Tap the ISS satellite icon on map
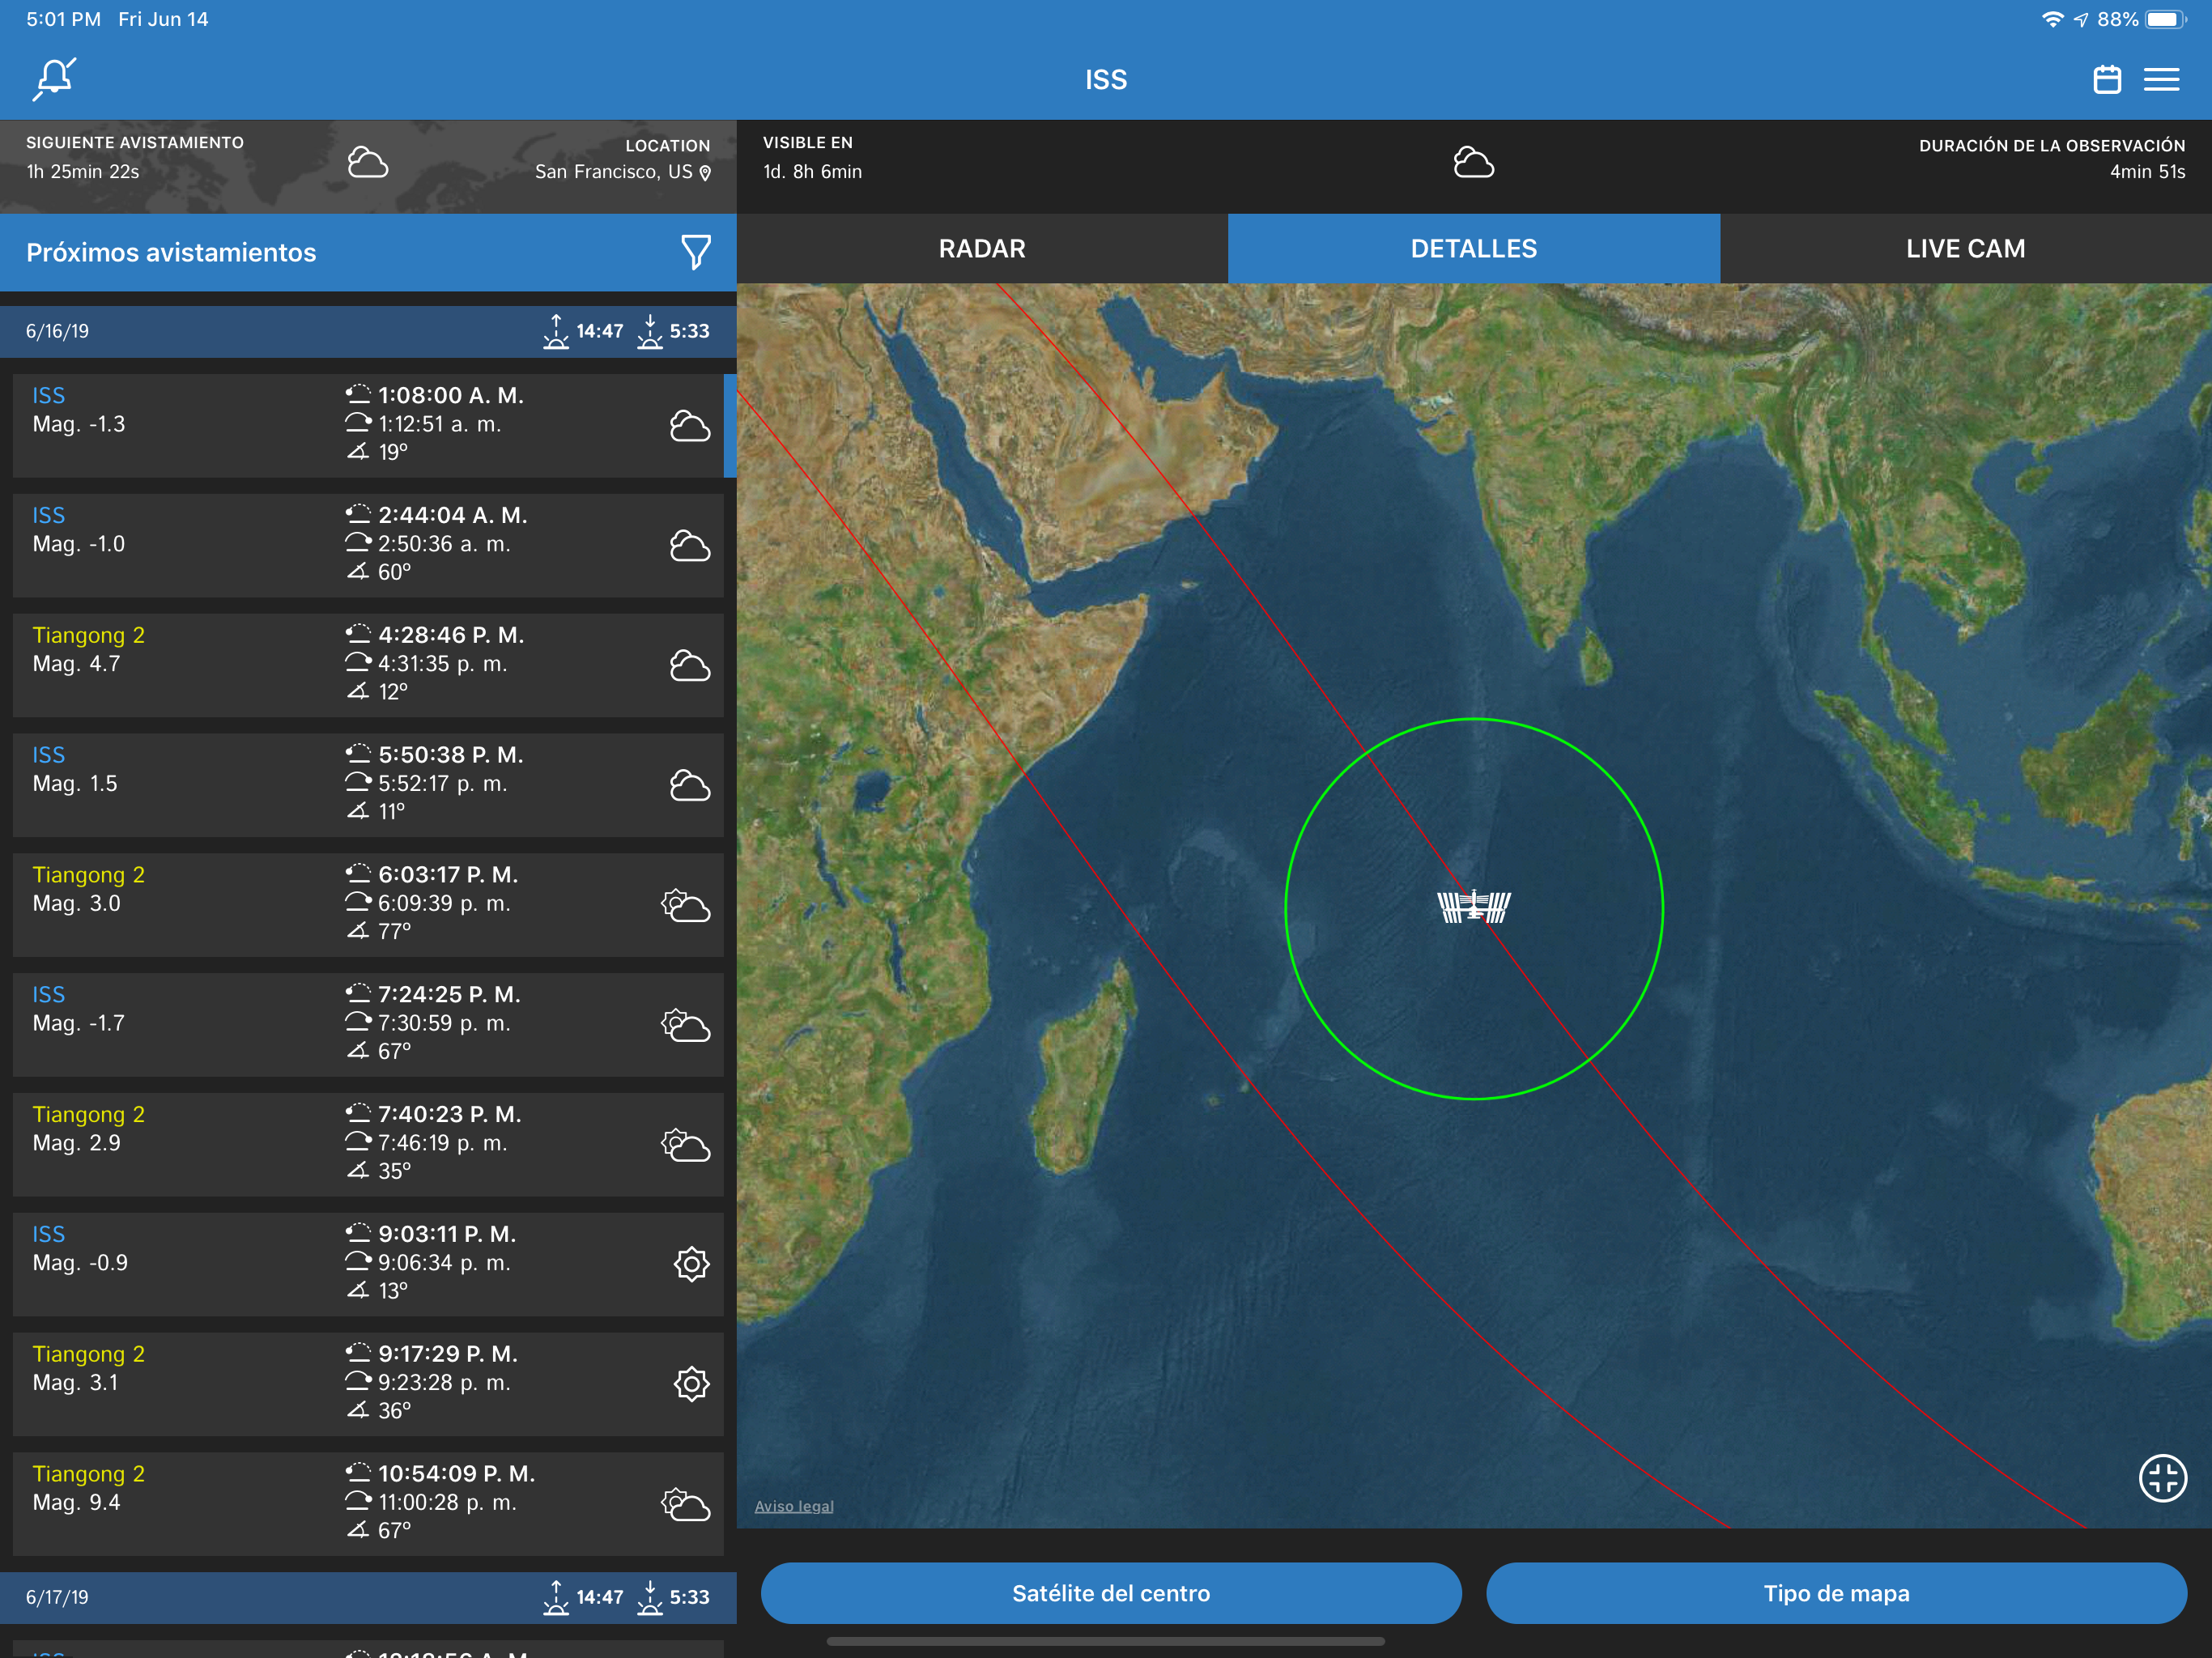The width and height of the screenshot is (2212, 1658). 1473,907
